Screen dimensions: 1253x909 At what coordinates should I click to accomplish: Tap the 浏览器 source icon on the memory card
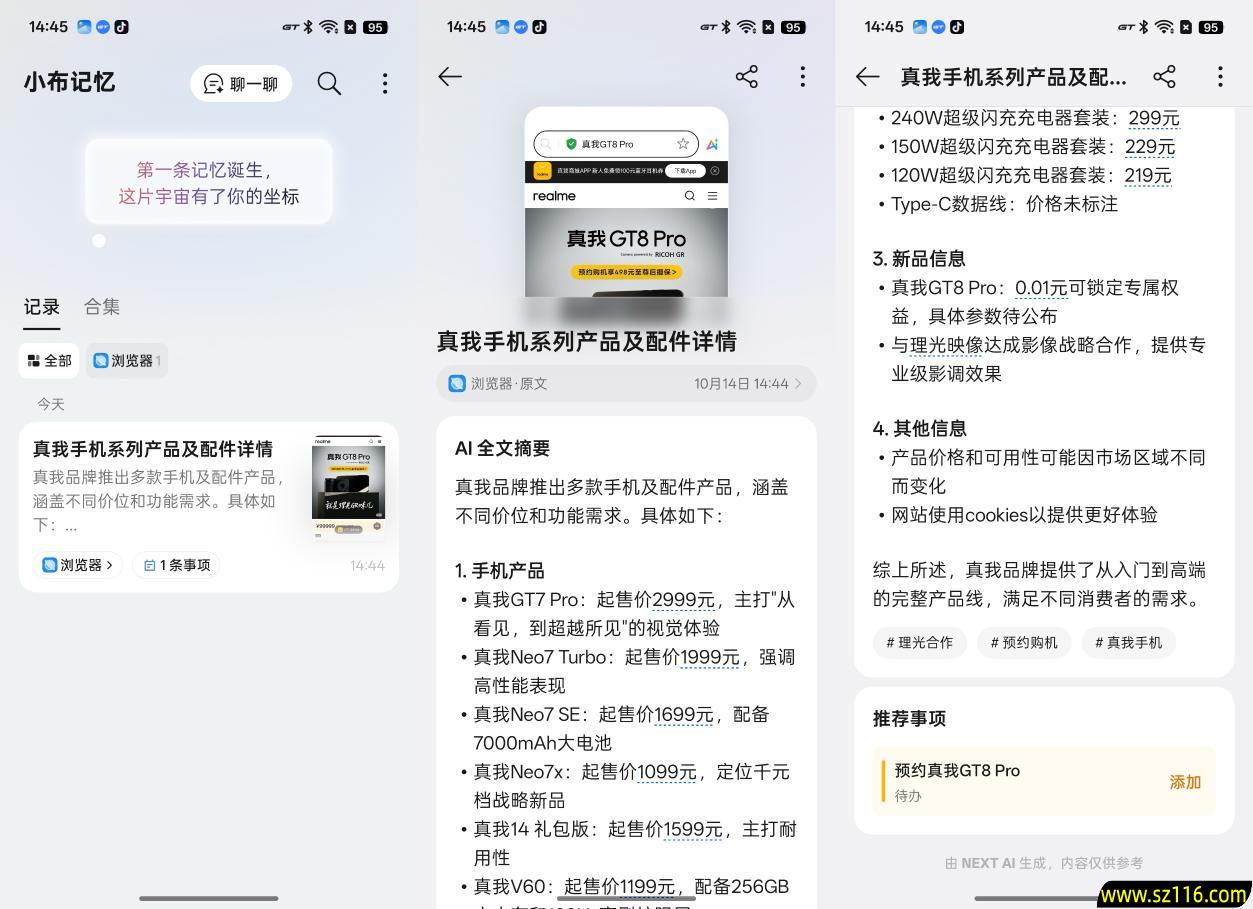[48, 564]
